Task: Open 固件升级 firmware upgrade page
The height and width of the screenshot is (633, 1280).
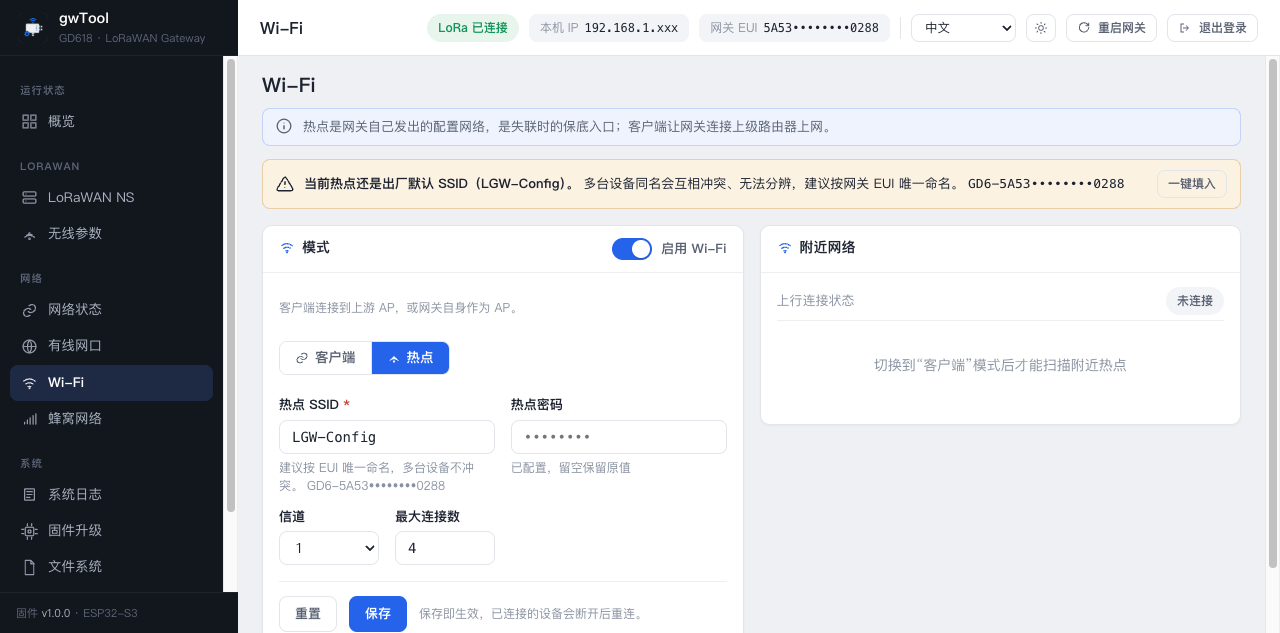Action: pyautogui.click(x=111, y=530)
